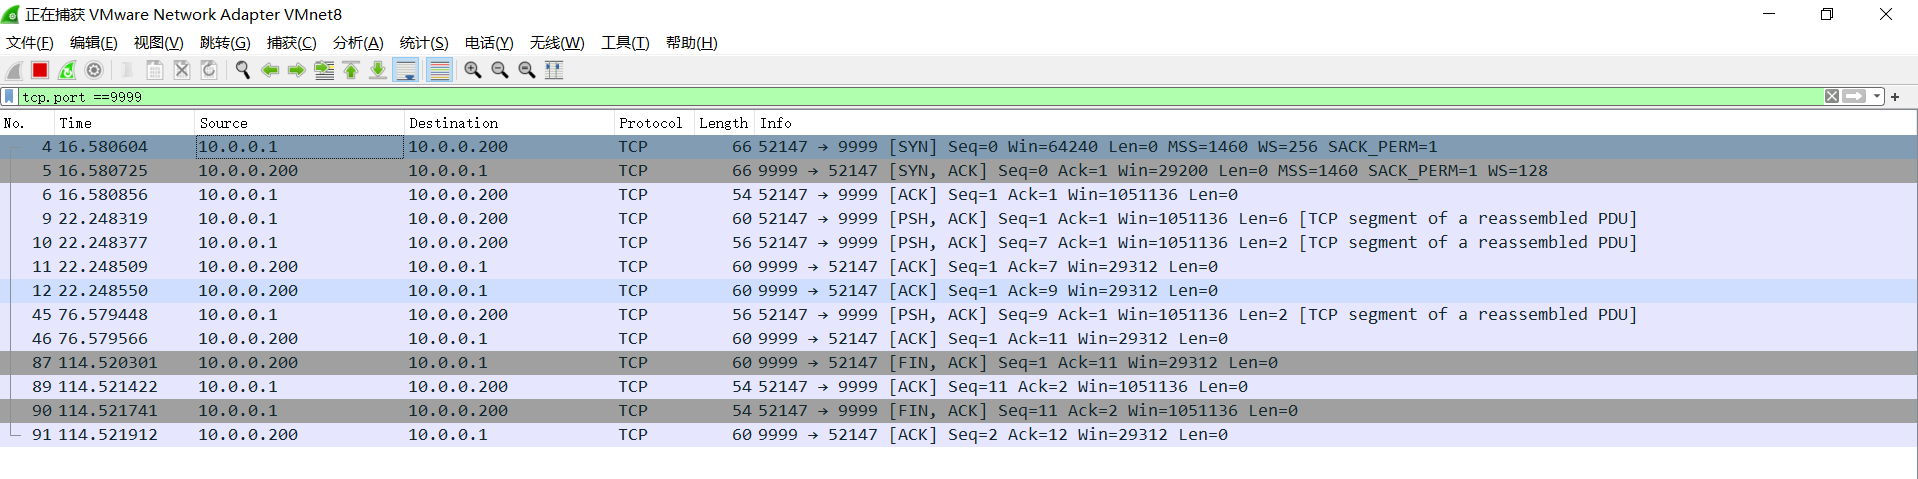The height and width of the screenshot is (479, 1918).
Task: Minimize the Wireshark window
Action: coord(1769,14)
